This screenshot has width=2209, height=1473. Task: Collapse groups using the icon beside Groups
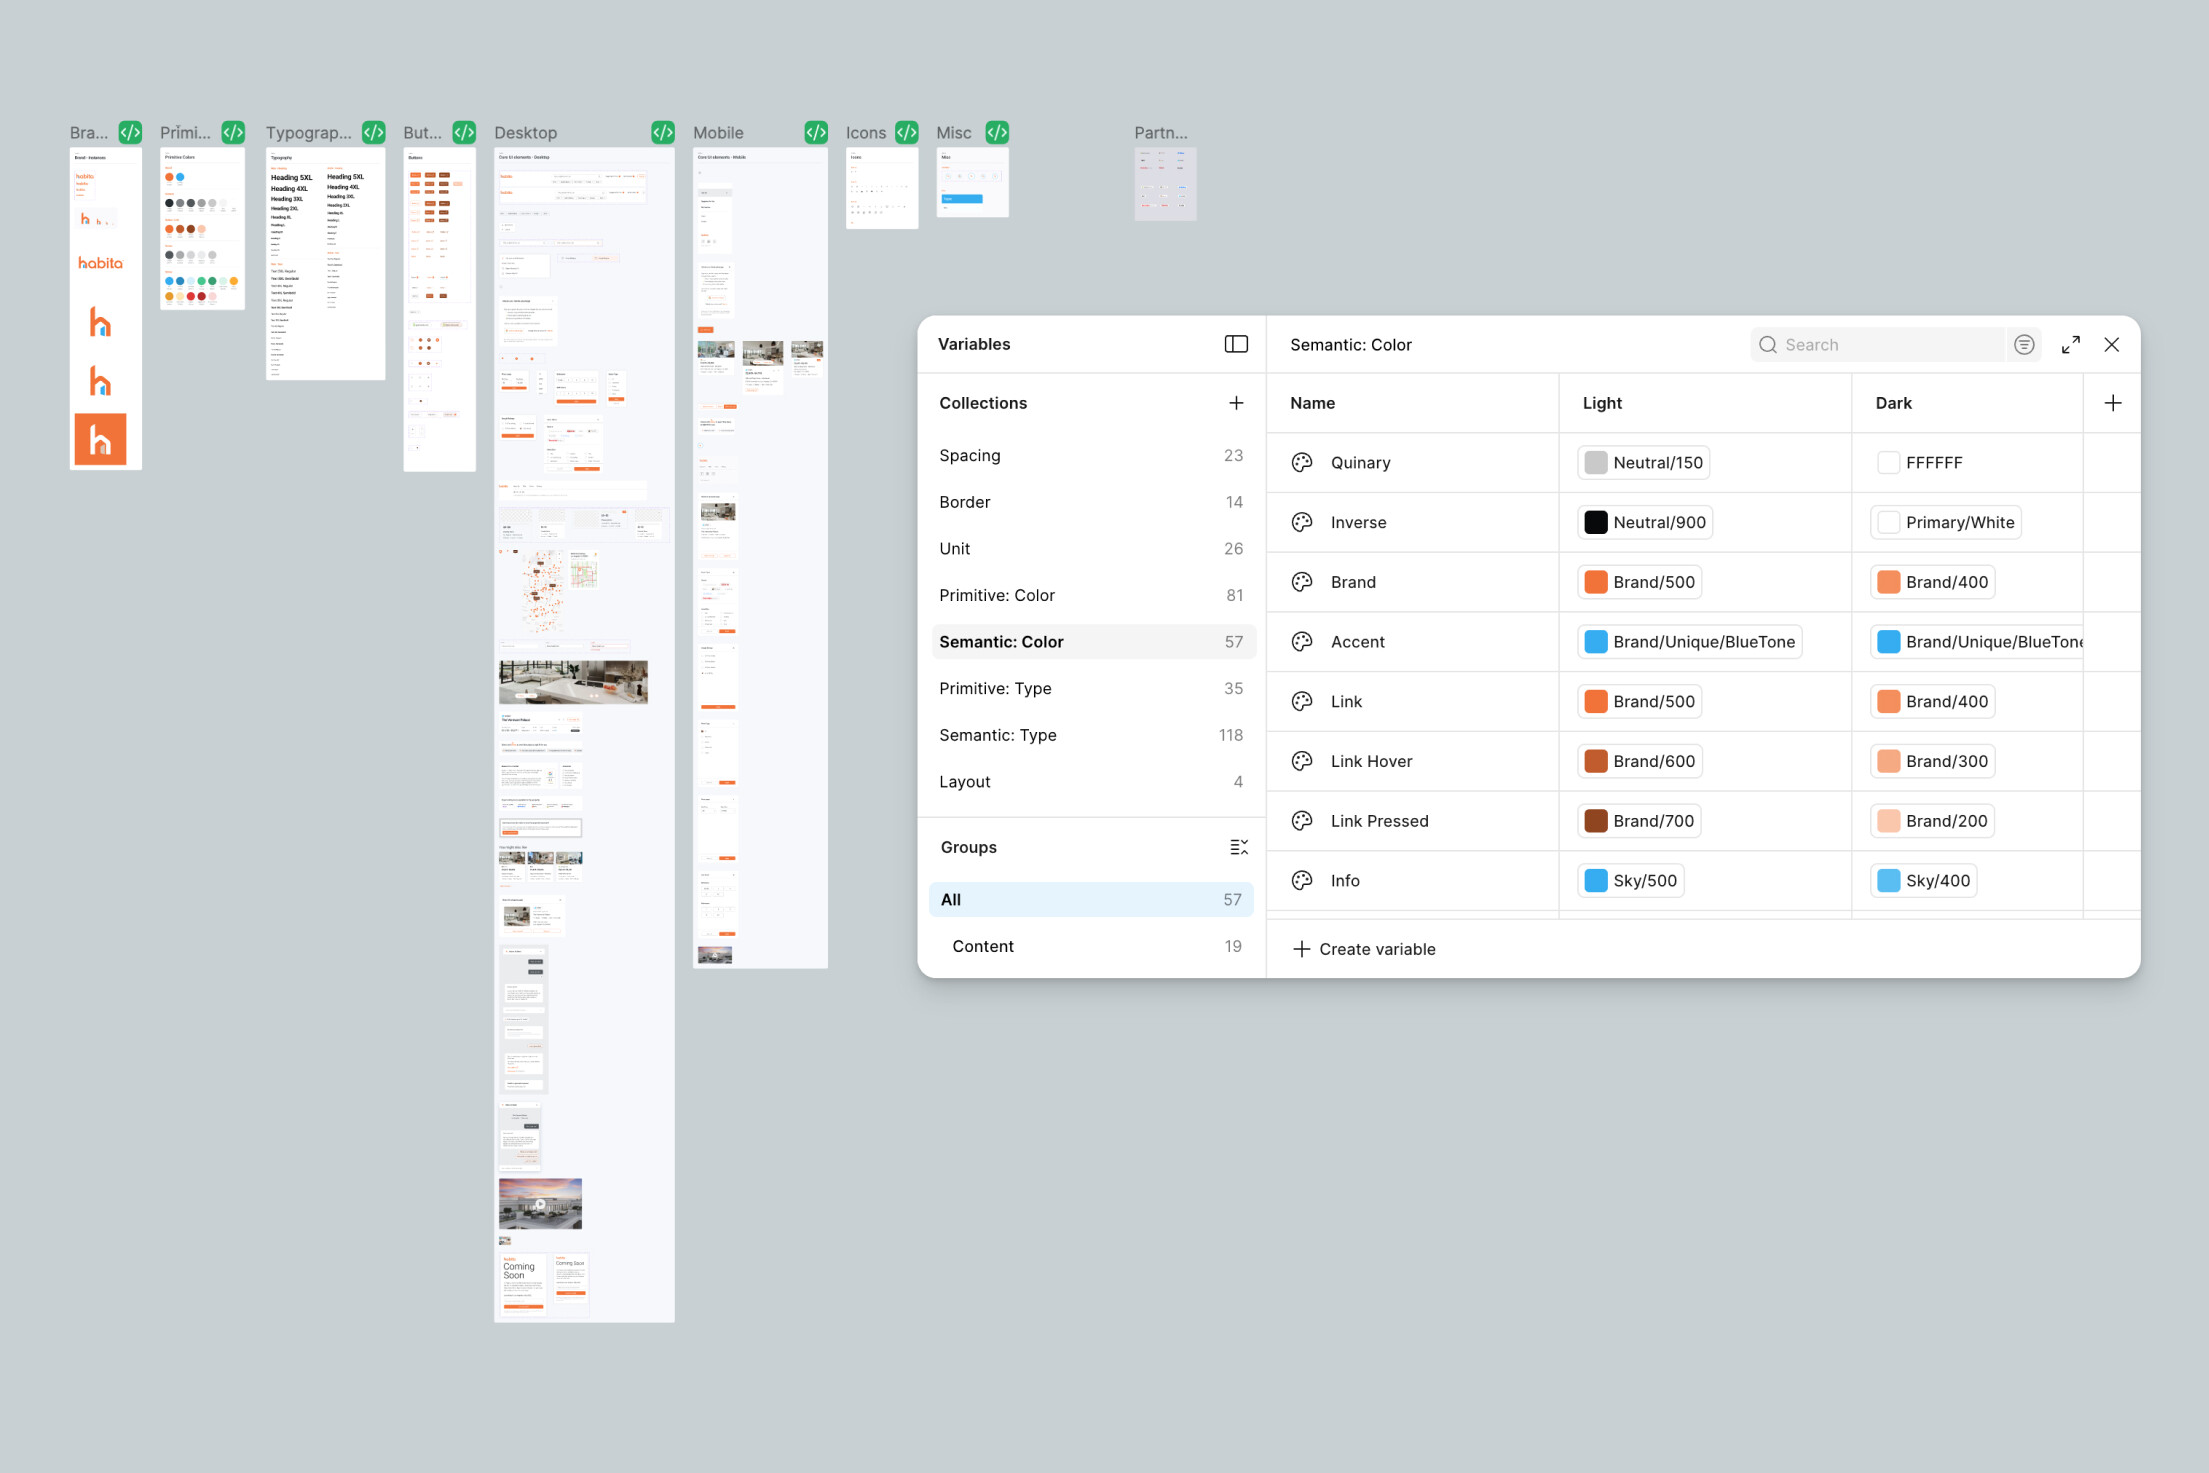[1239, 846]
